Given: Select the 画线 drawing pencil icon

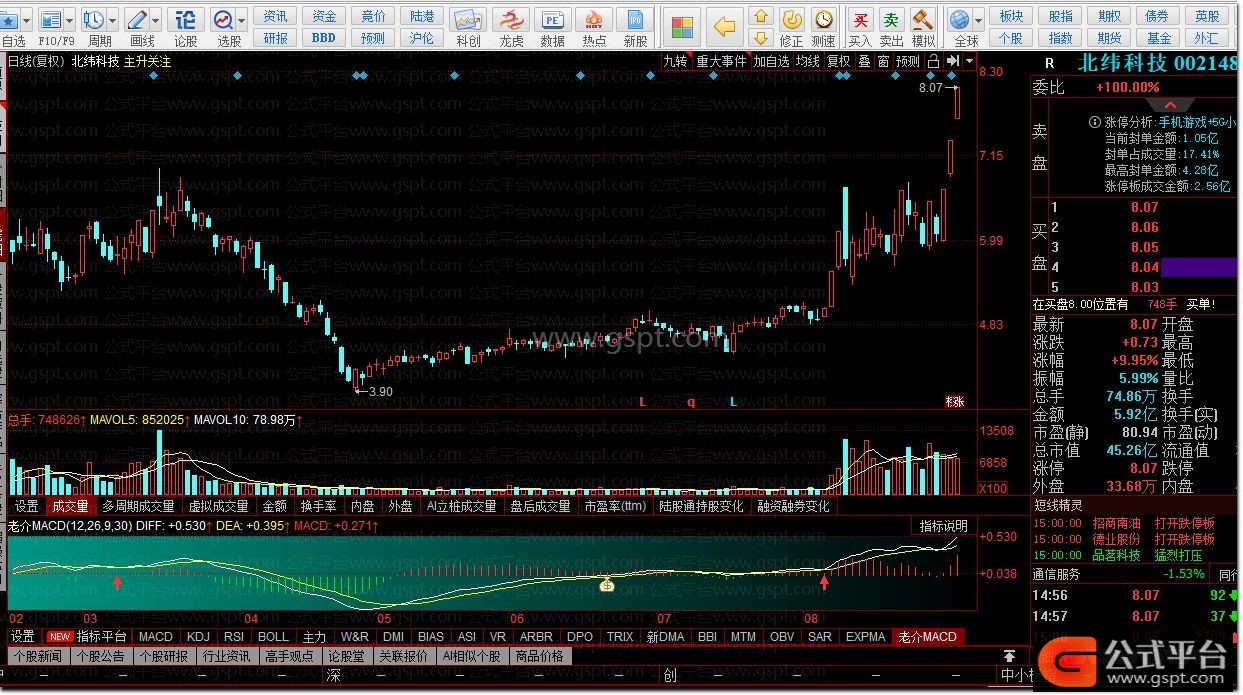Looking at the screenshot, I should click(136, 19).
